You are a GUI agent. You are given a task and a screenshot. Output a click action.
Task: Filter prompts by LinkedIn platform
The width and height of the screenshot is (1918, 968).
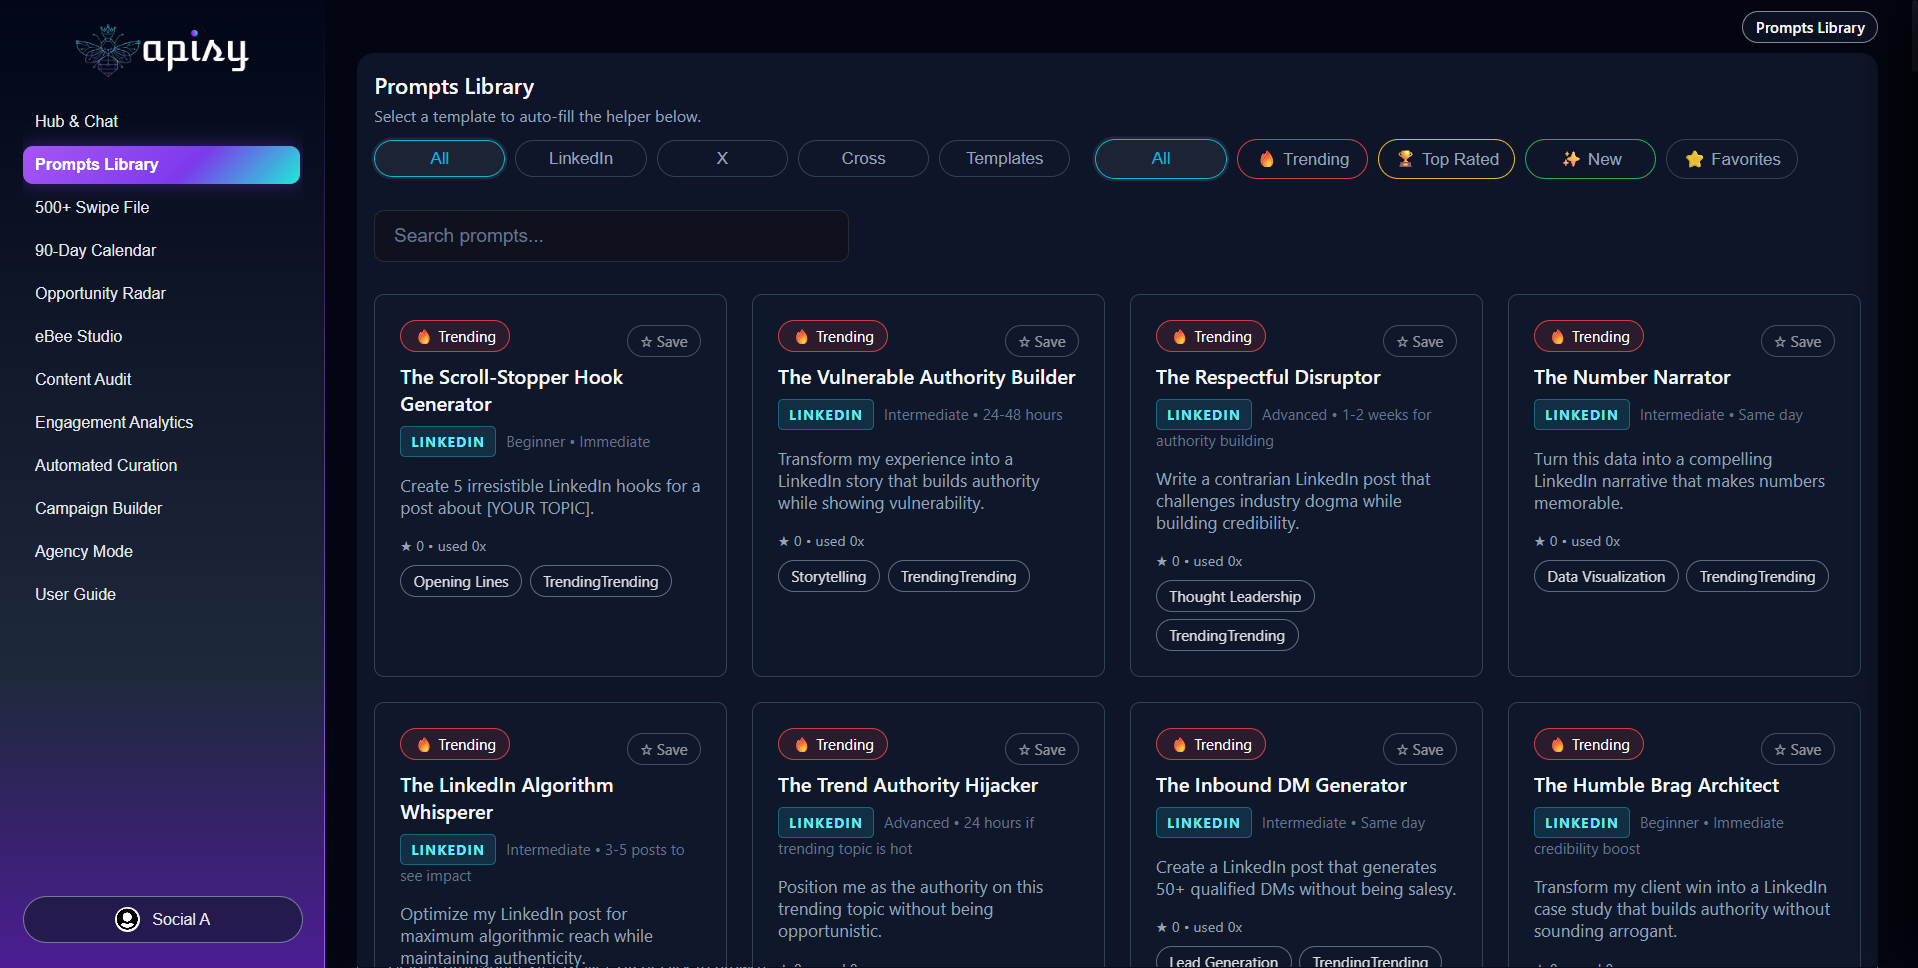click(x=581, y=159)
